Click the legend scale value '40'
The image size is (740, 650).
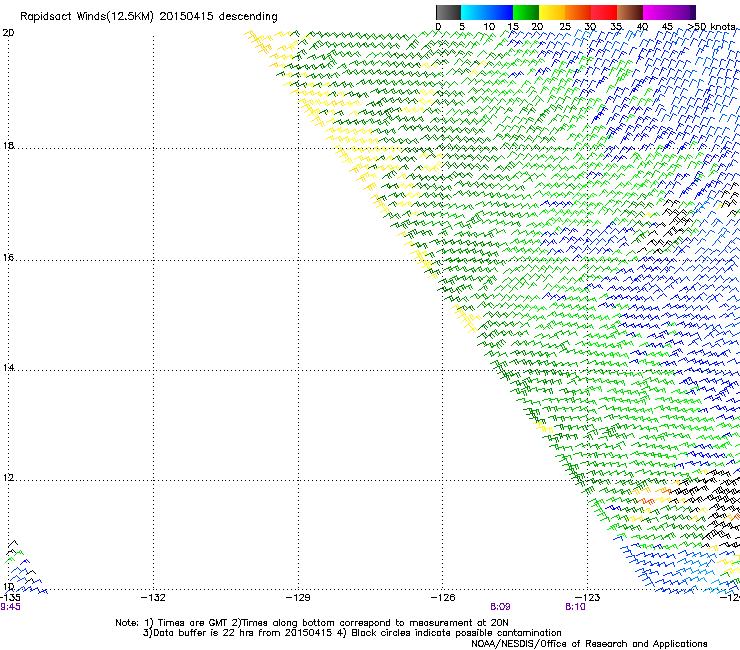coord(642,27)
